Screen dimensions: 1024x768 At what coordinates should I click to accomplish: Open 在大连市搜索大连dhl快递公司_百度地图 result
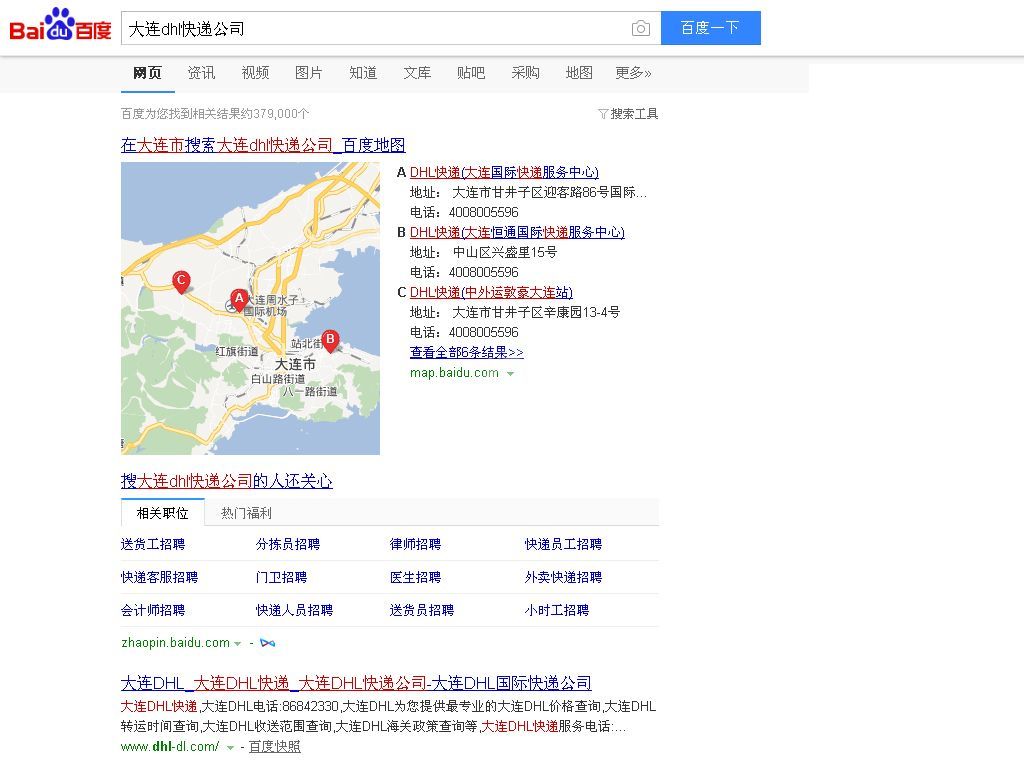[x=263, y=145]
